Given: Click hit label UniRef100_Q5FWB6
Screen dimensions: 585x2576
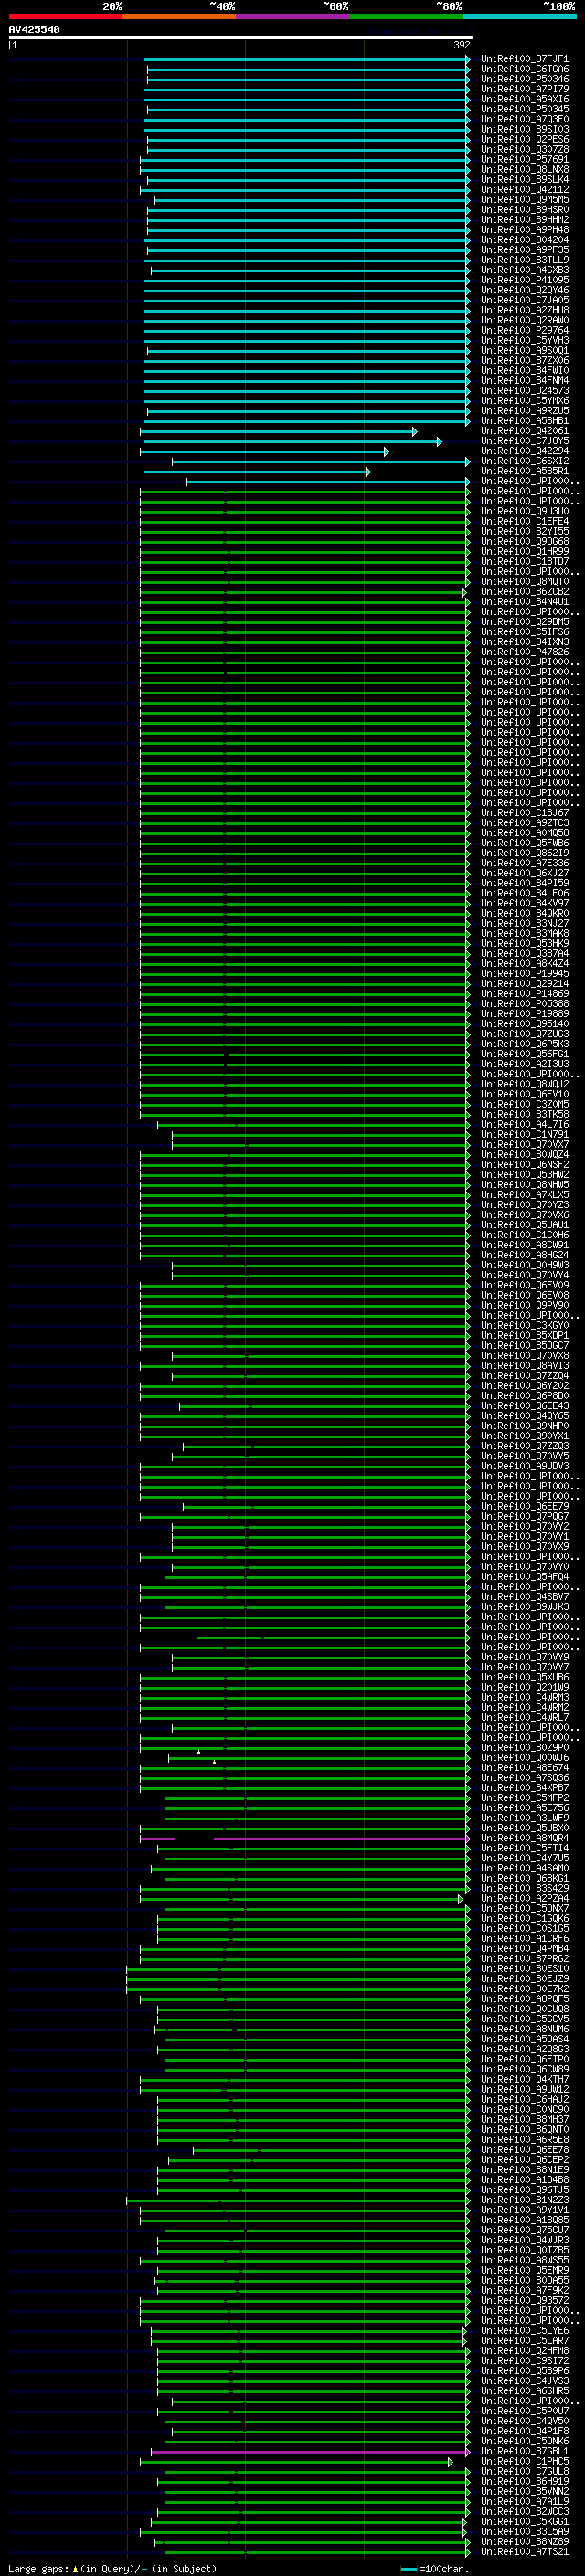Looking at the screenshot, I should click(524, 842).
